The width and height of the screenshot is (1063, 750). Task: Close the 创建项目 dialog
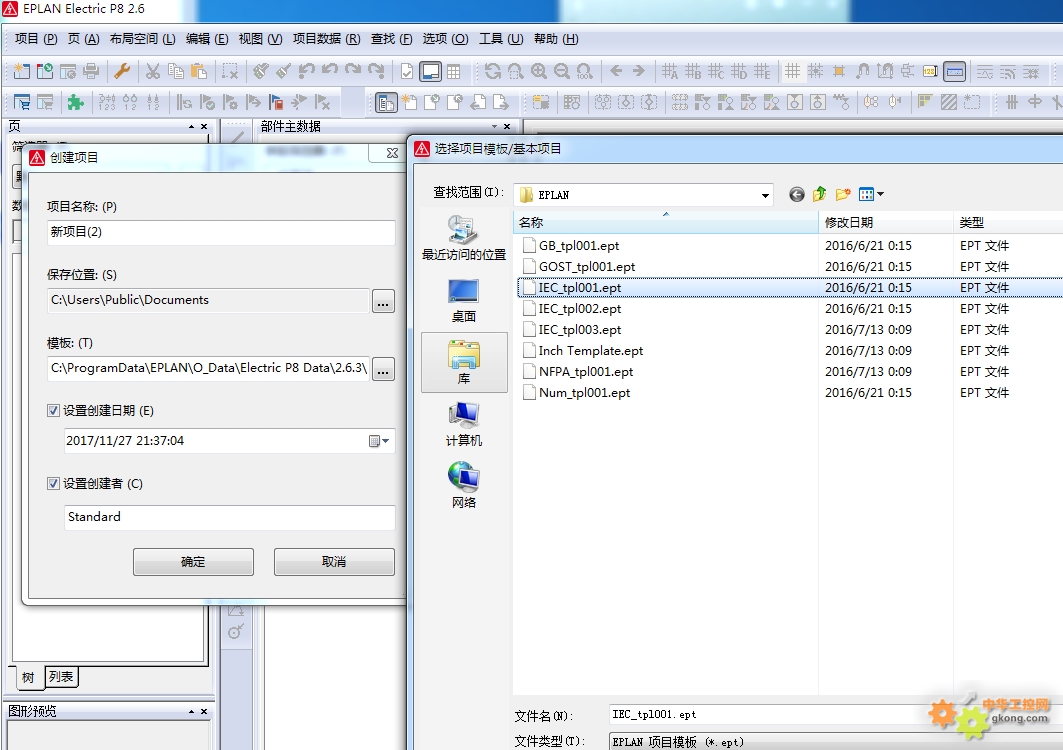[391, 153]
